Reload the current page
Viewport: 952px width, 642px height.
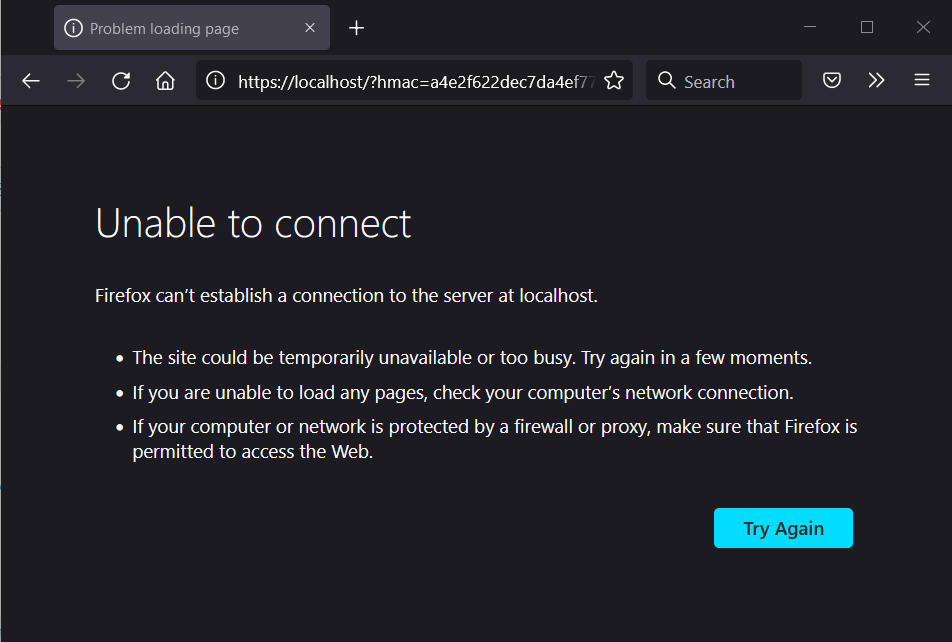[x=121, y=81]
